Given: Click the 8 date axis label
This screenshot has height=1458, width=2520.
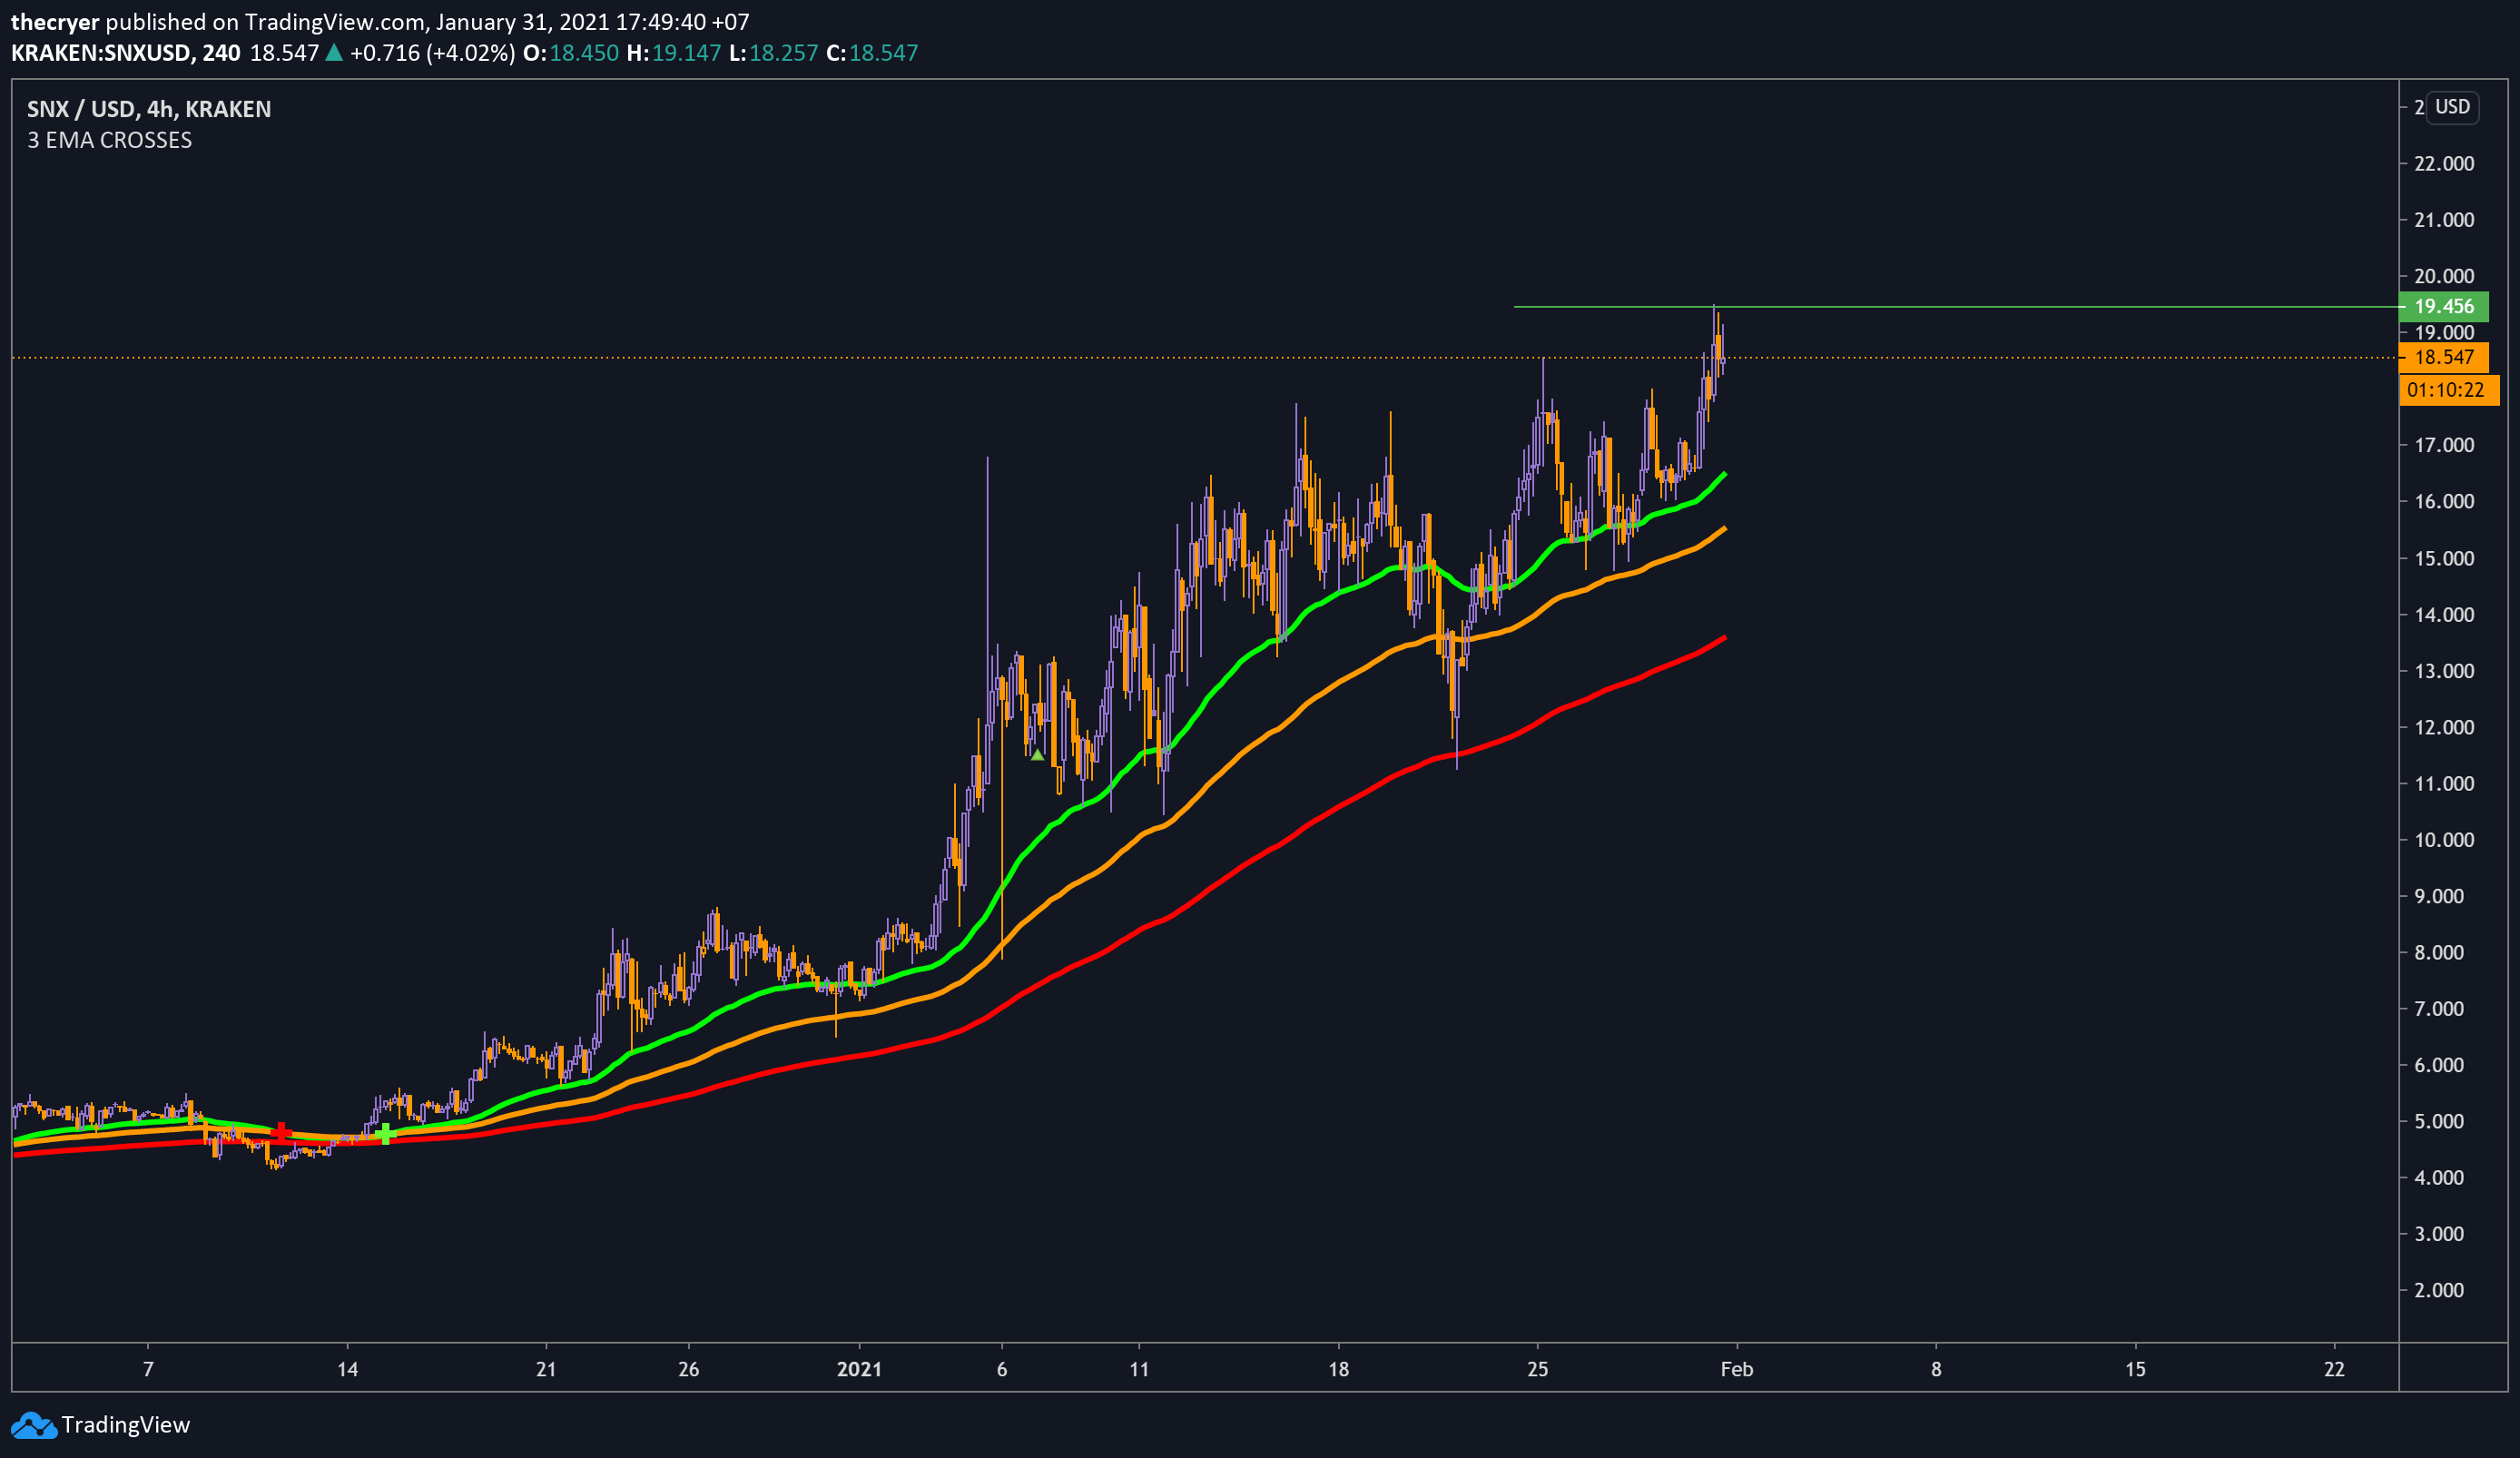Looking at the screenshot, I should click(1936, 1369).
